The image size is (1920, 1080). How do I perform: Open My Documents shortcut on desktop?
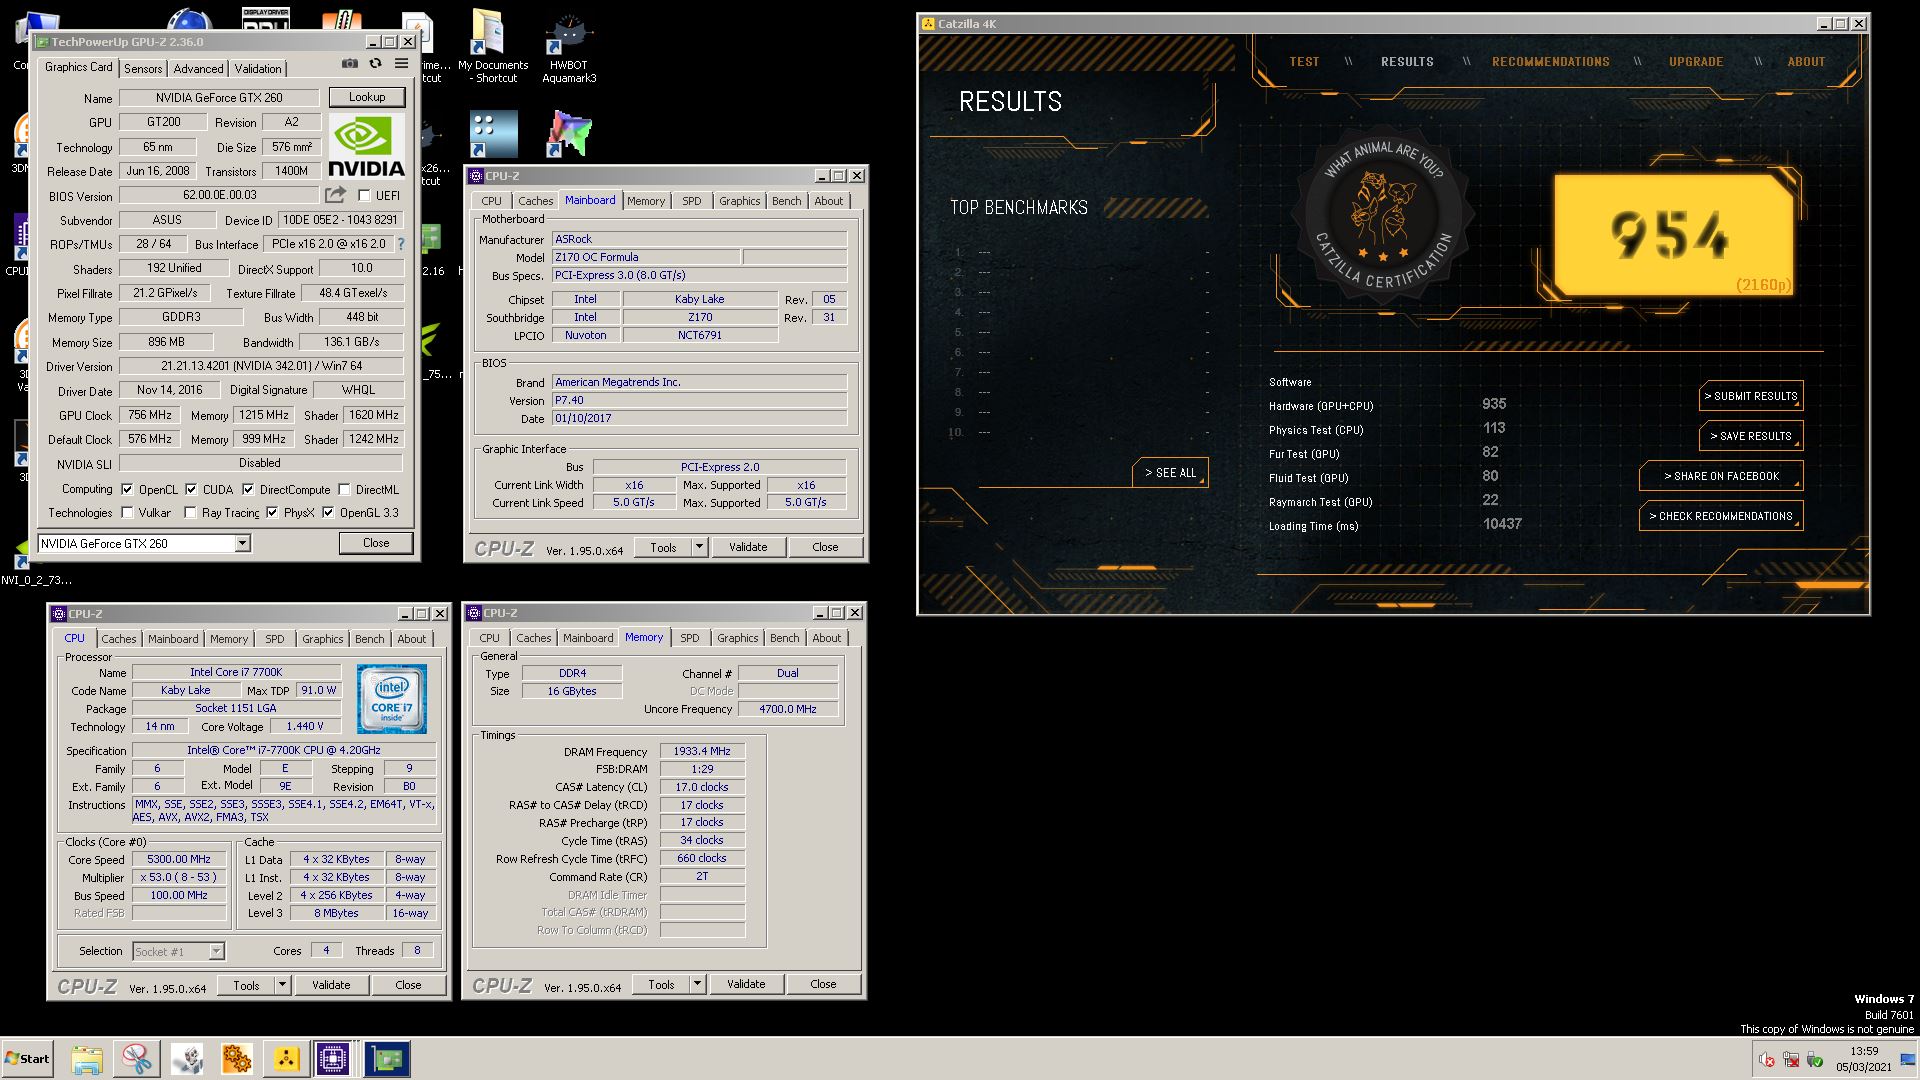pos(493,48)
